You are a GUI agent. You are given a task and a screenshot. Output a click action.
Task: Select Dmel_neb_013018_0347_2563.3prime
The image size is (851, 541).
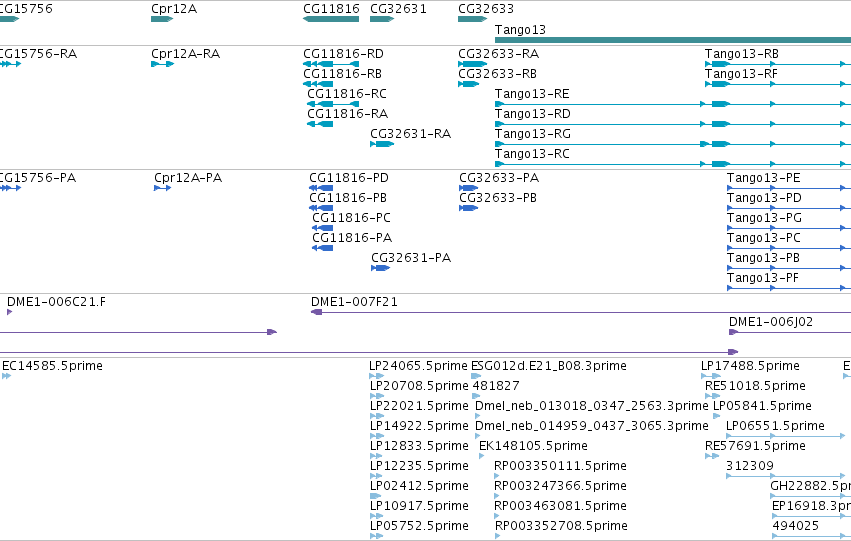(x=592, y=406)
